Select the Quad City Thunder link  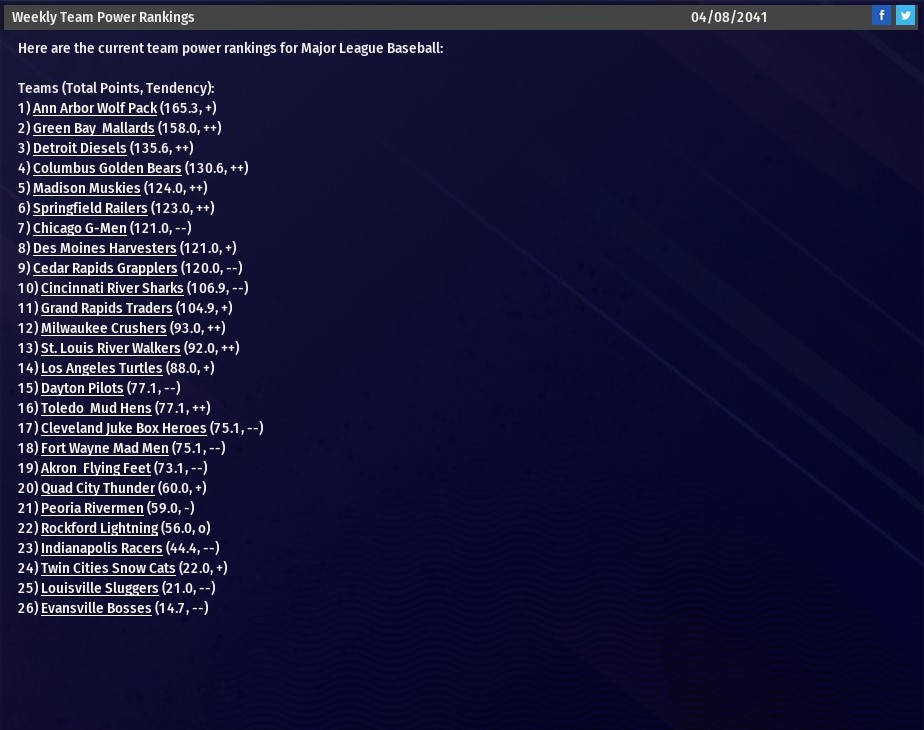pos(98,488)
